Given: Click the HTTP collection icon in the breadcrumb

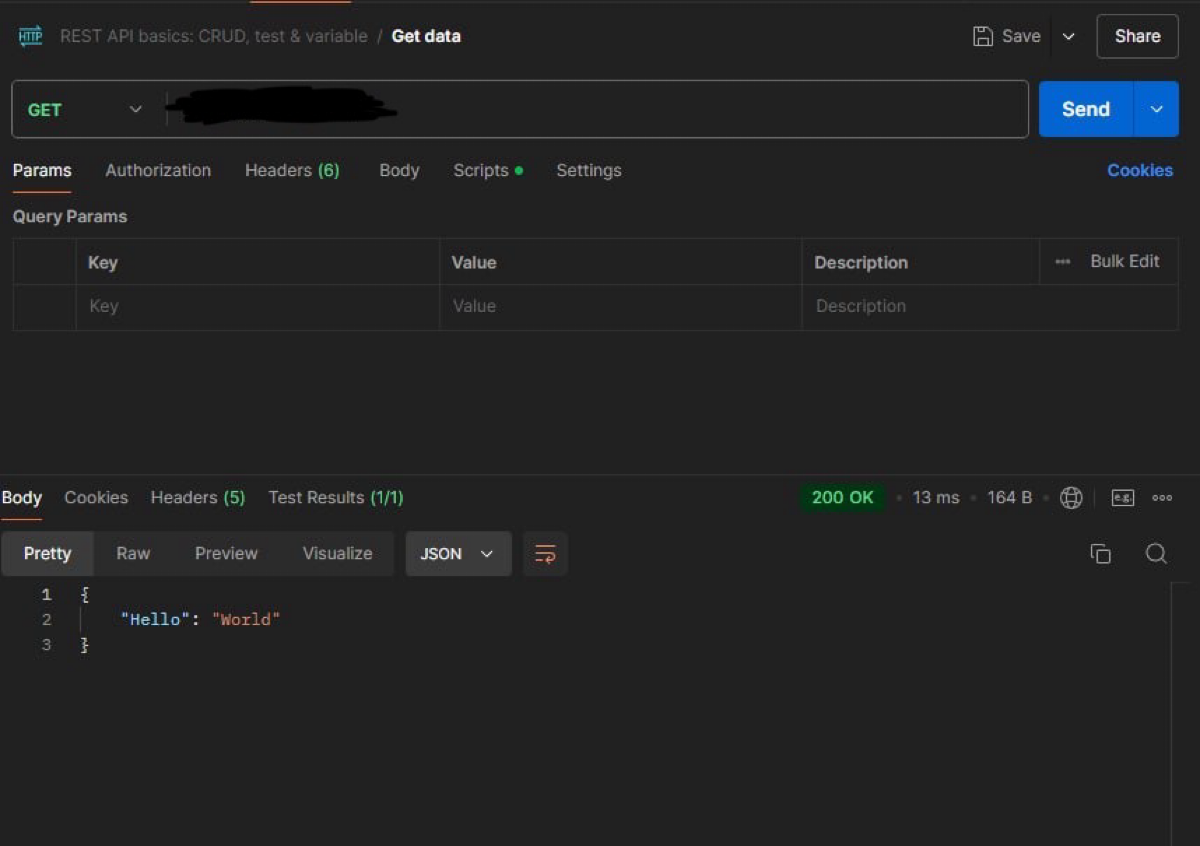Looking at the screenshot, I should click(30, 36).
